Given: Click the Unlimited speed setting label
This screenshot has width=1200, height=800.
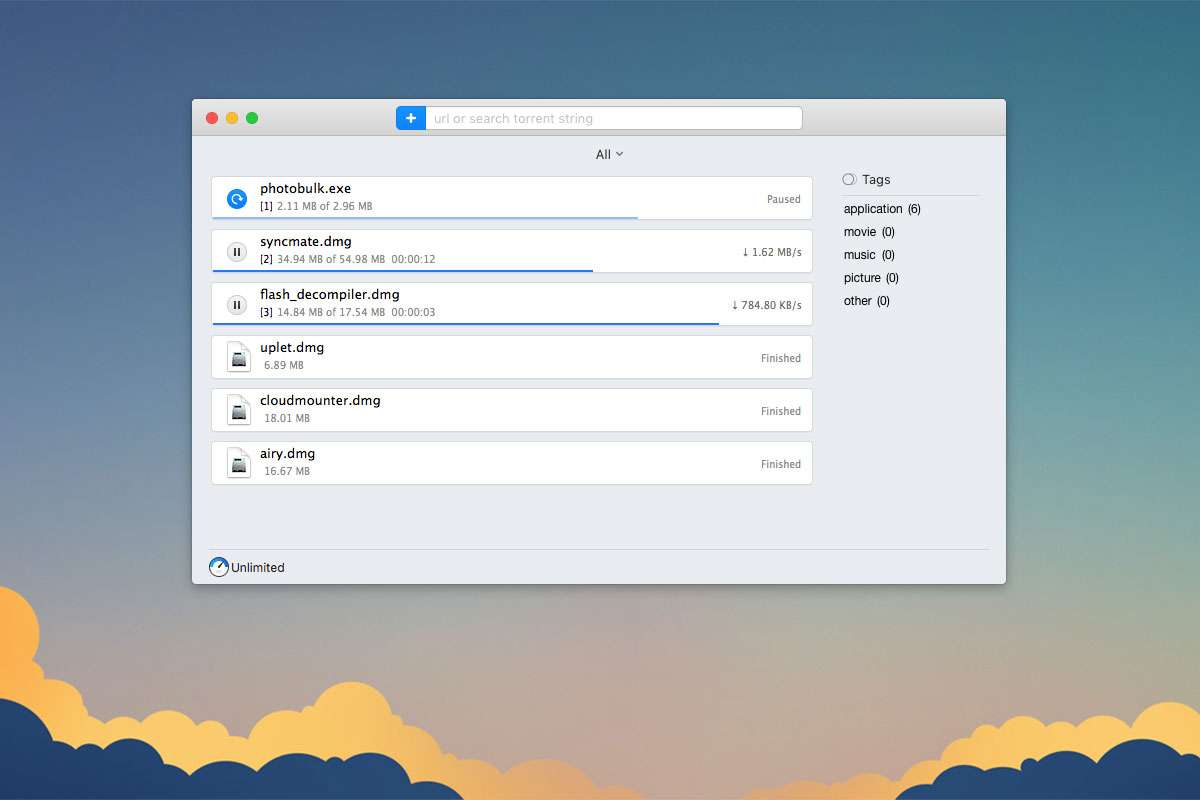Looking at the screenshot, I should pos(258,568).
